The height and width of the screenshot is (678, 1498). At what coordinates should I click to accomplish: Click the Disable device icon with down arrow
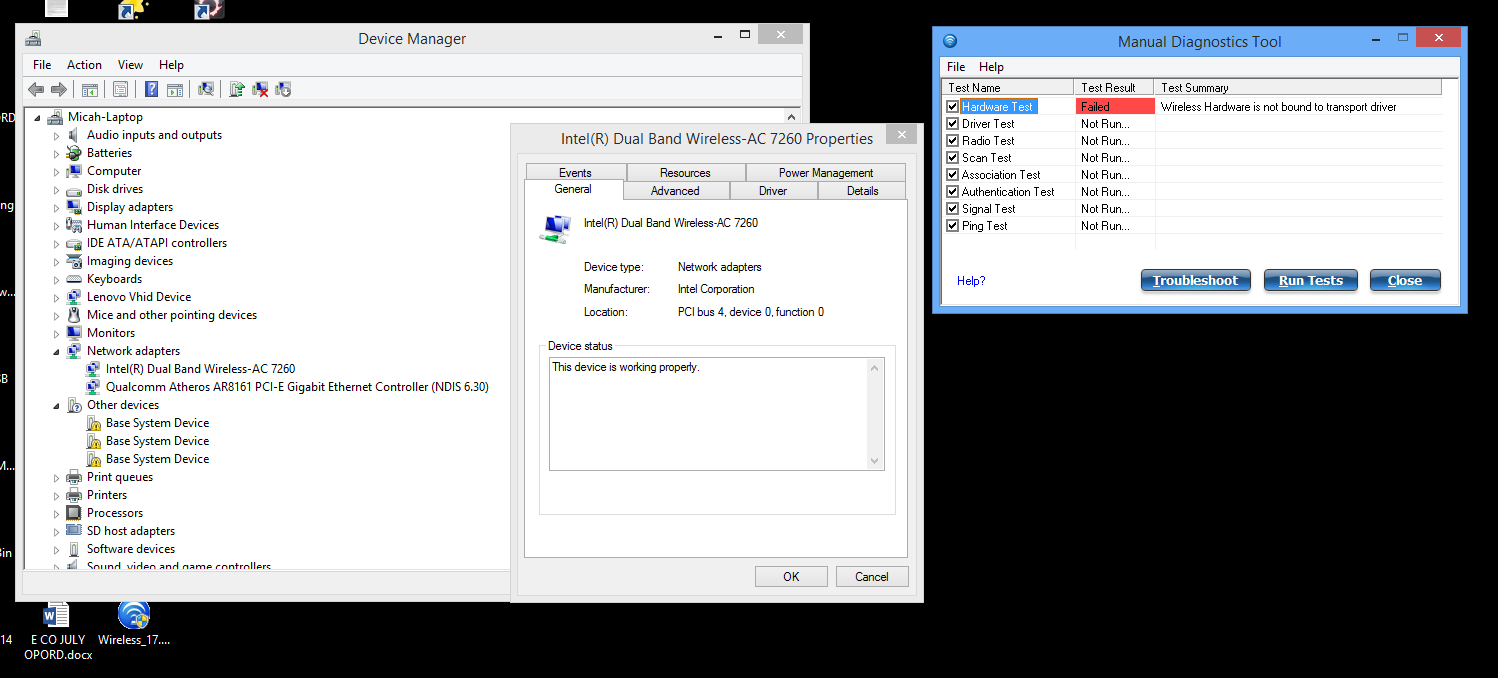tap(283, 89)
